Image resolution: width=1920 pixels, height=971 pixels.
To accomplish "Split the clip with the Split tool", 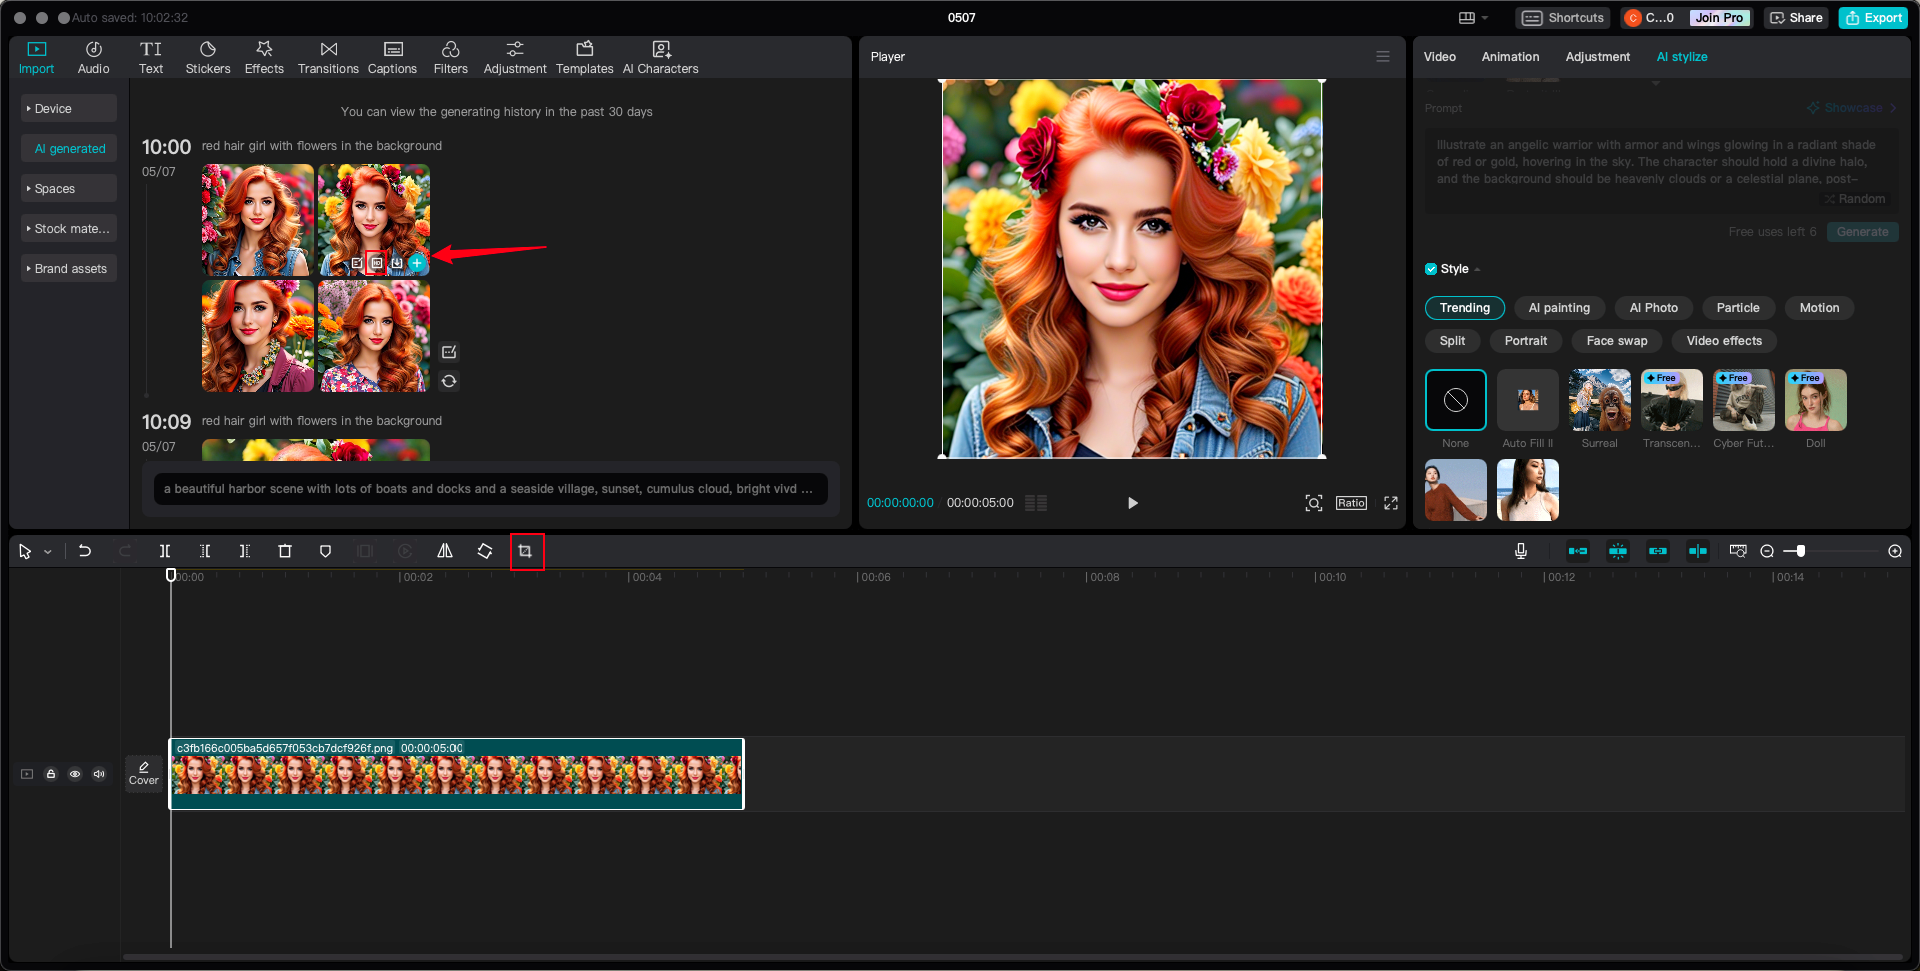I will (165, 551).
